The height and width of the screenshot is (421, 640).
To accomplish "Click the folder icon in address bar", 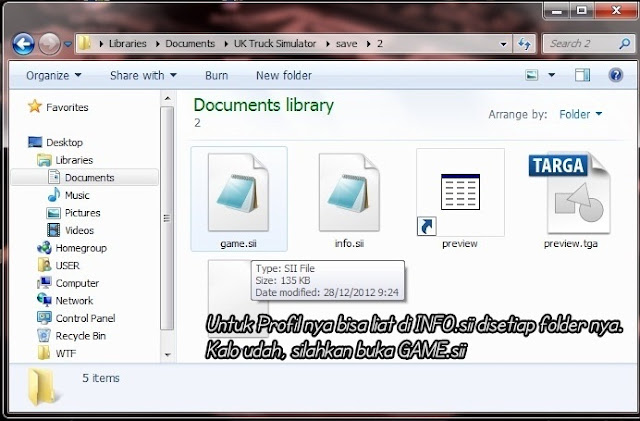I will click(x=84, y=43).
